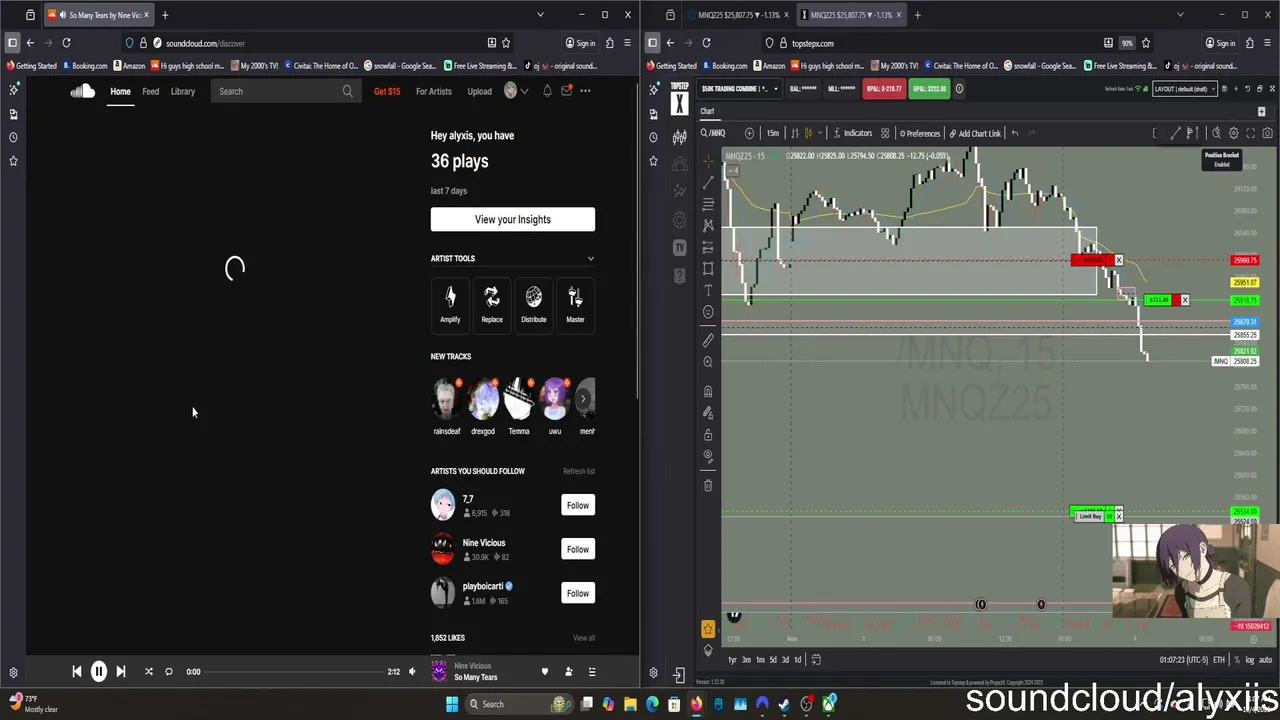Remove drawings with trash icon

pos(709,485)
